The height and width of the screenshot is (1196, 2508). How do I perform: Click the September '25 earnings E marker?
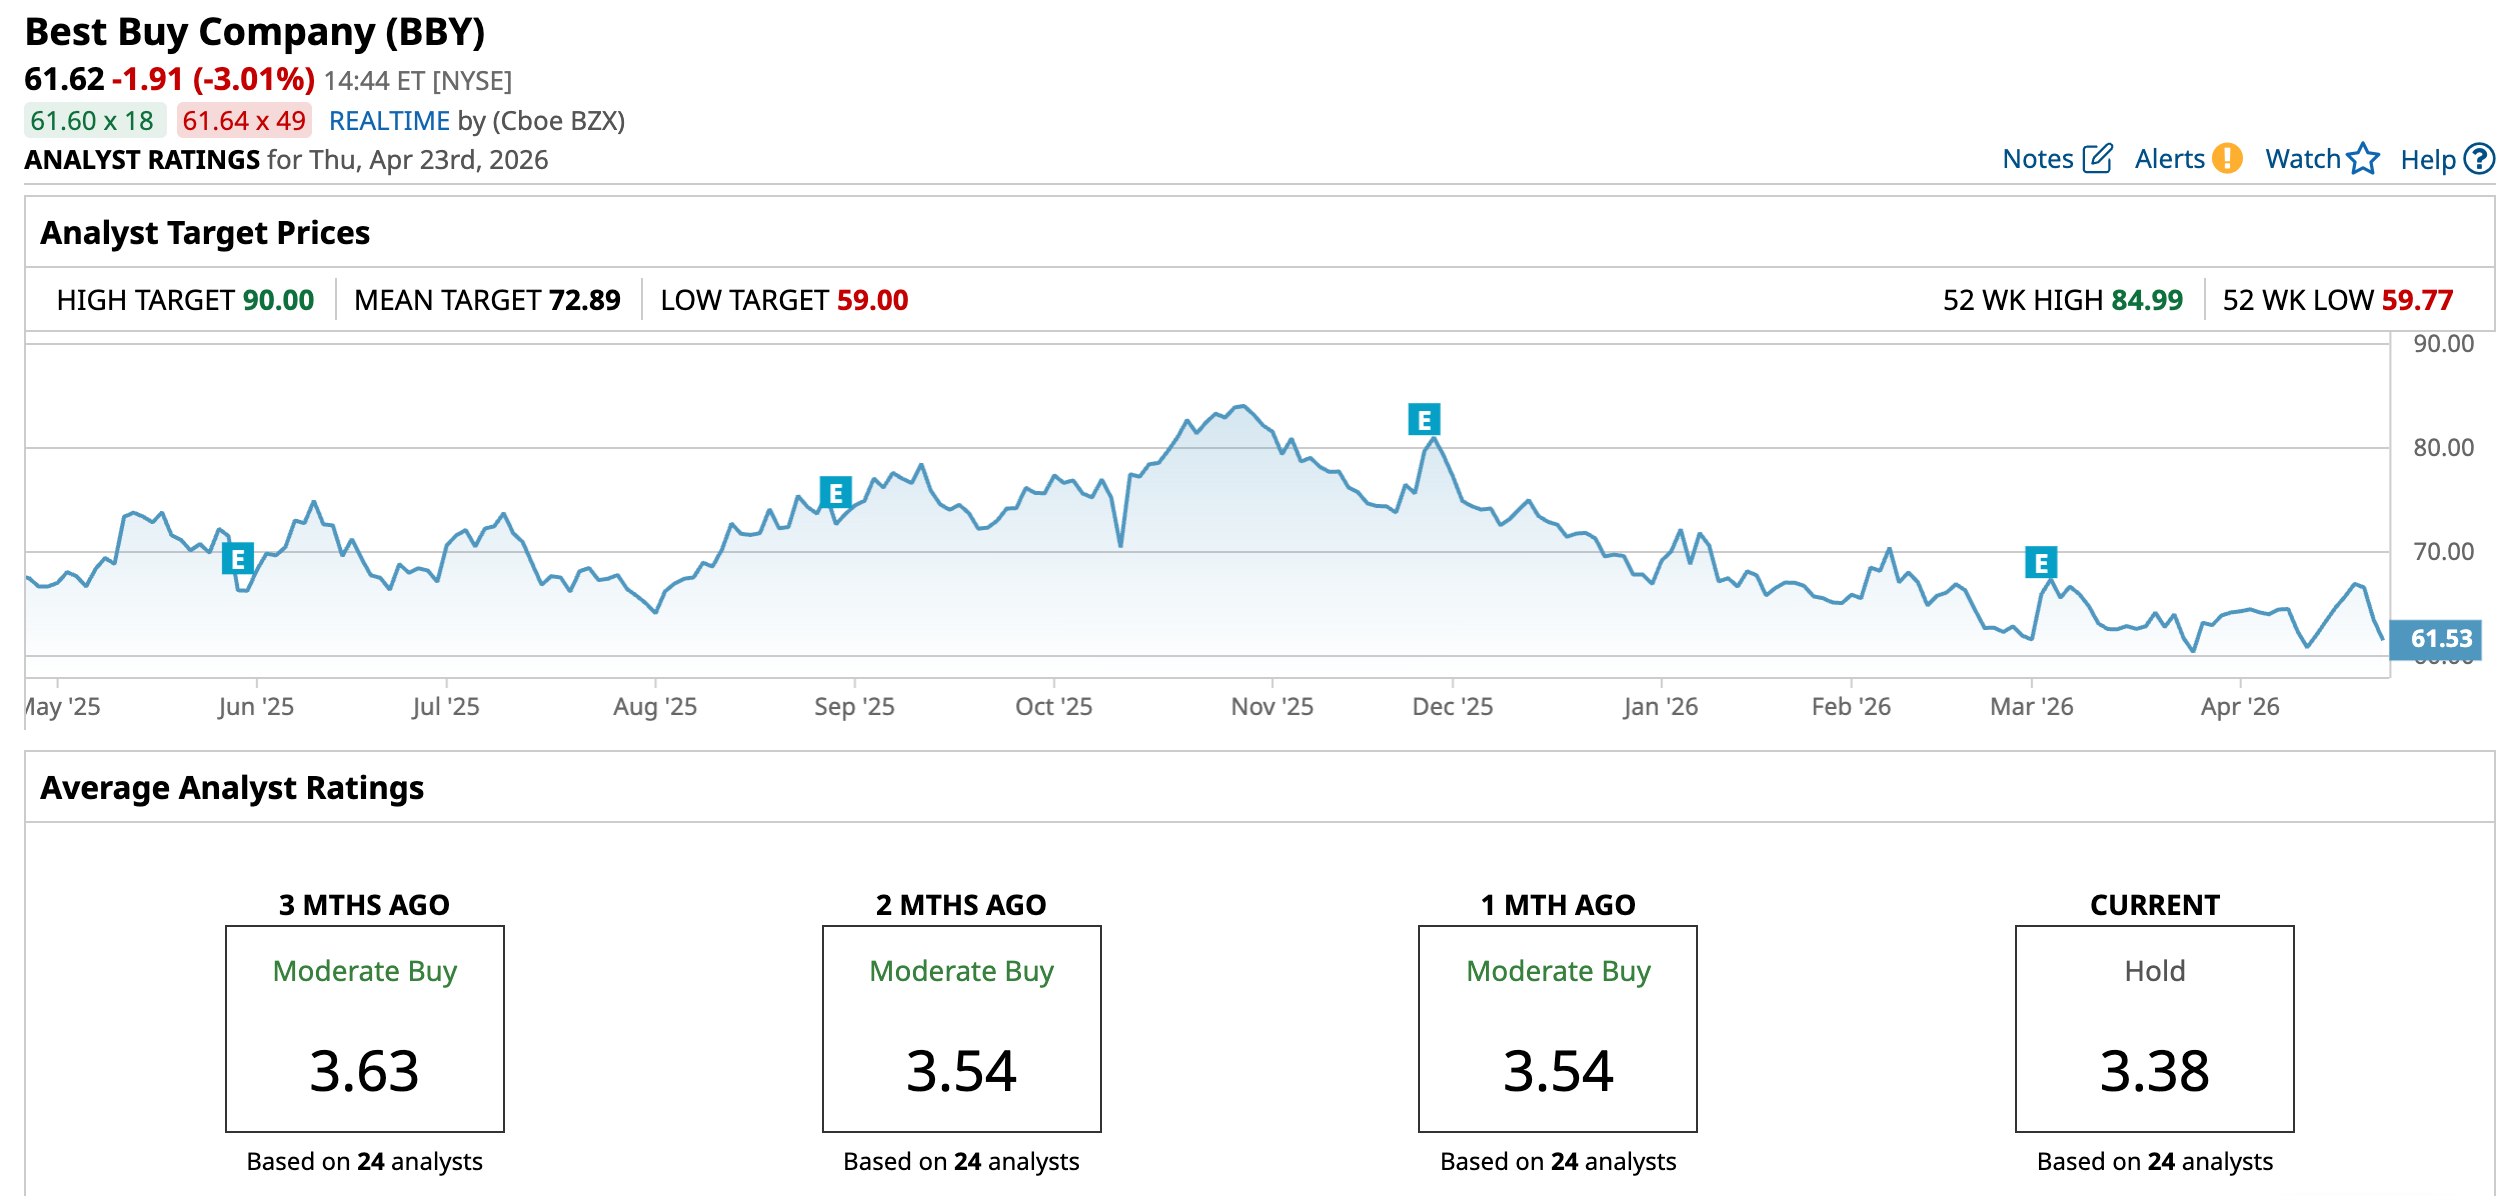pyautogui.click(x=835, y=493)
